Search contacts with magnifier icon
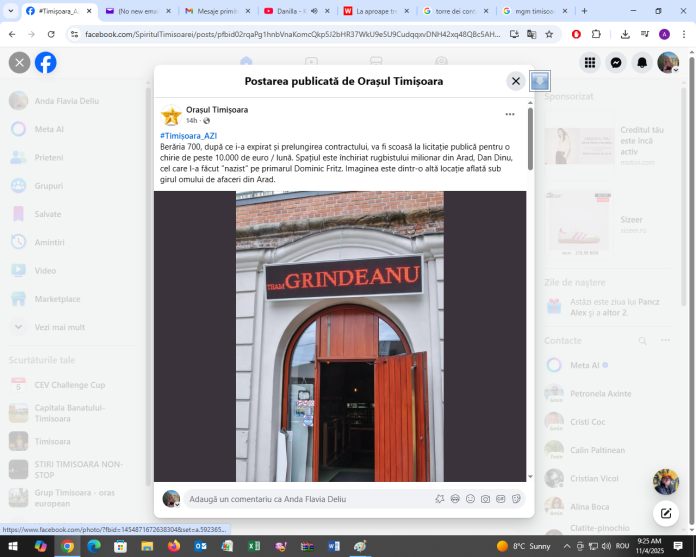Viewport: 696px width, 557px height. coord(642,341)
